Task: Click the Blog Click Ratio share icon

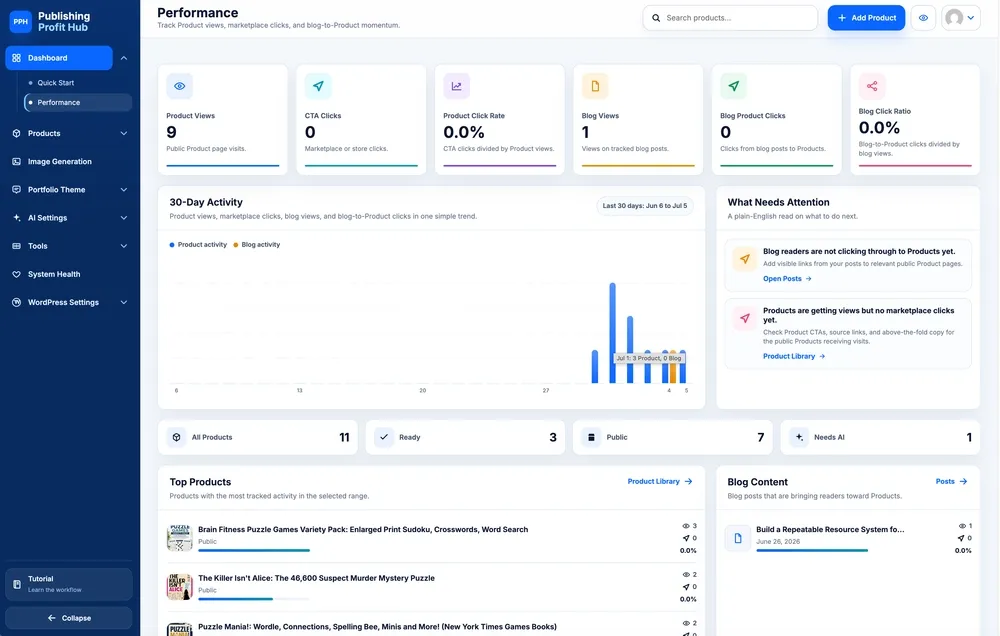Action: pos(872,86)
